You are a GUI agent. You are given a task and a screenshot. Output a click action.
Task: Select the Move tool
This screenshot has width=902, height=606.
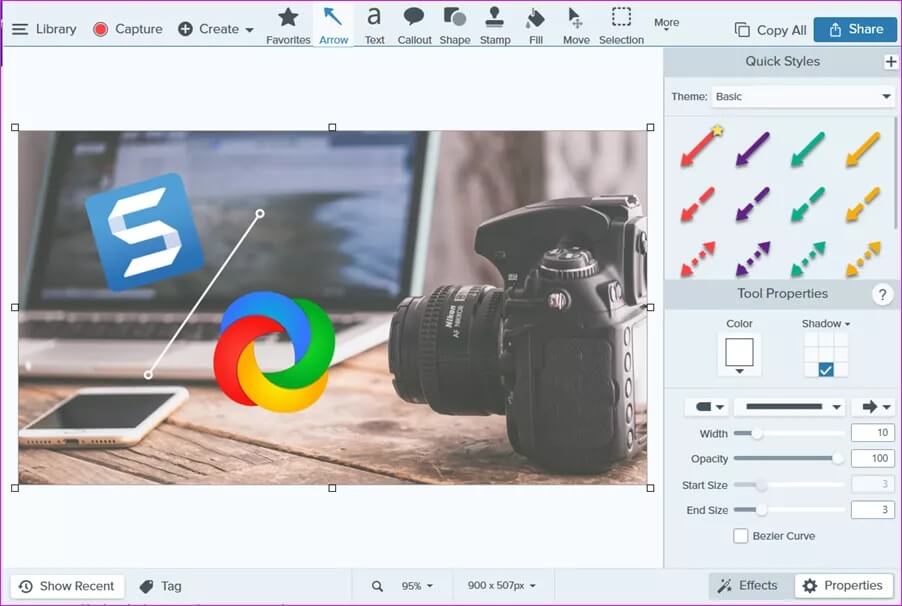pyautogui.click(x=576, y=25)
